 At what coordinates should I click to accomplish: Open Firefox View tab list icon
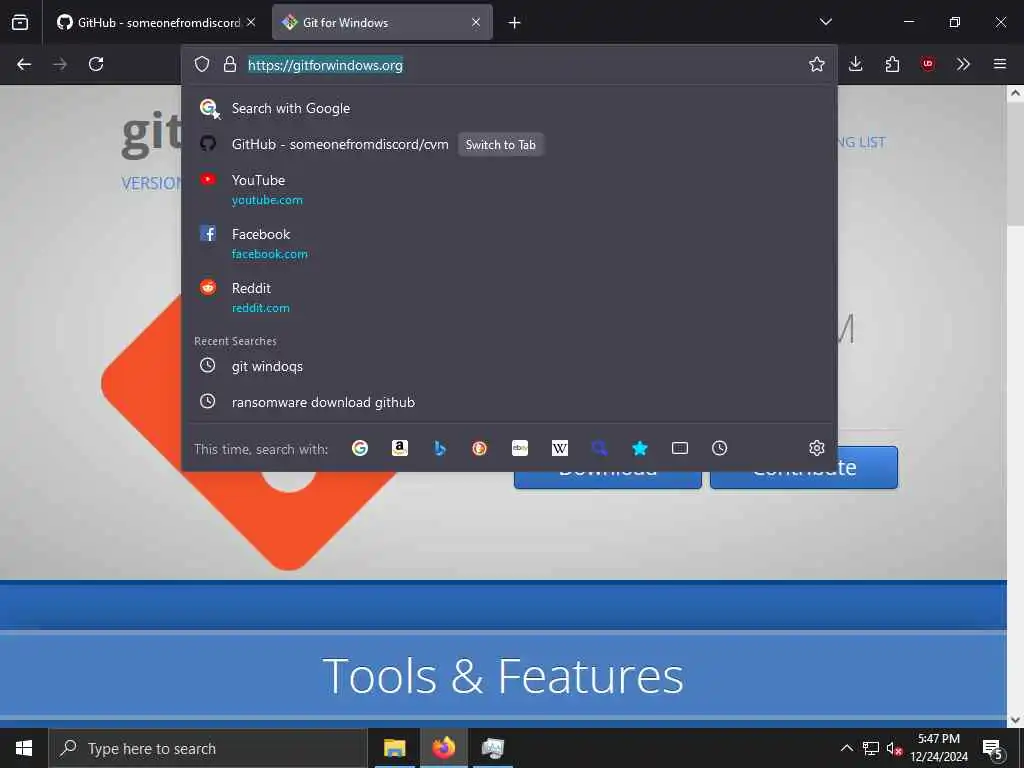point(20,22)
